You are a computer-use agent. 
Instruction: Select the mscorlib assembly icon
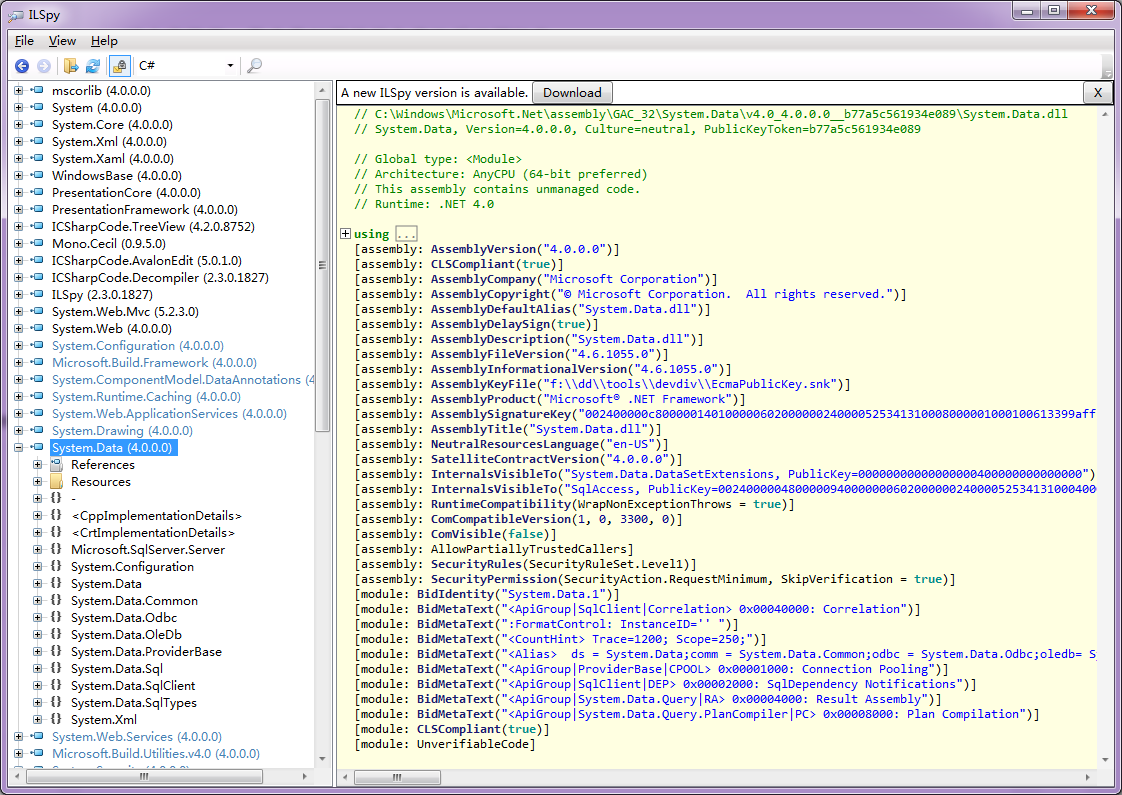36,90
